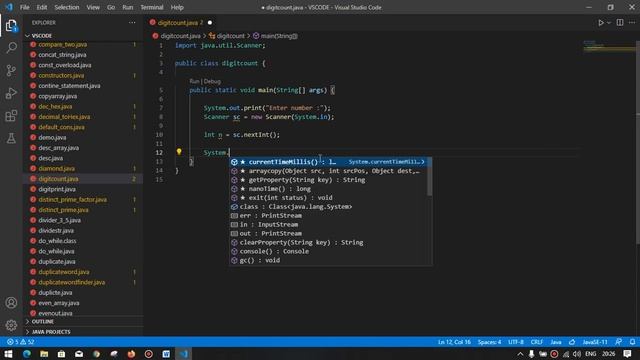640x360 pixels.
Task: Show hidden tray icons chevron
Action: pos(520,354)
